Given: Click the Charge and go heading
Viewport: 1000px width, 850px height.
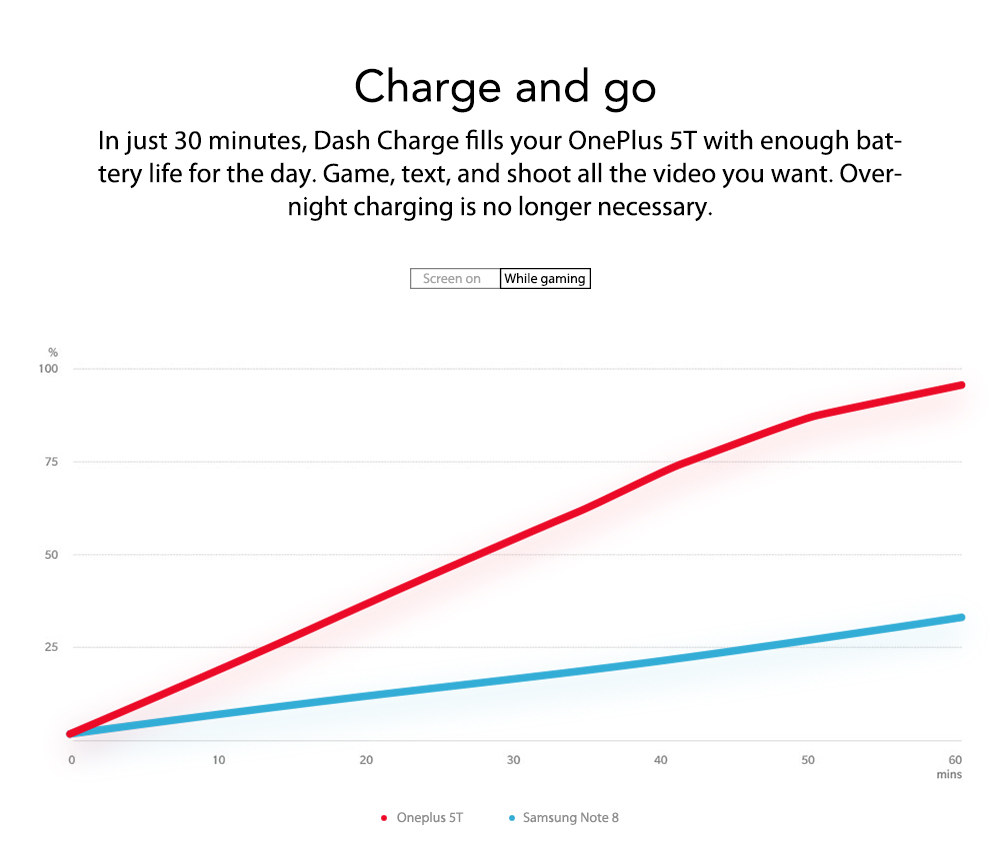Looking at the screenshot, I should pyautogui.click(x=505, y=87).
